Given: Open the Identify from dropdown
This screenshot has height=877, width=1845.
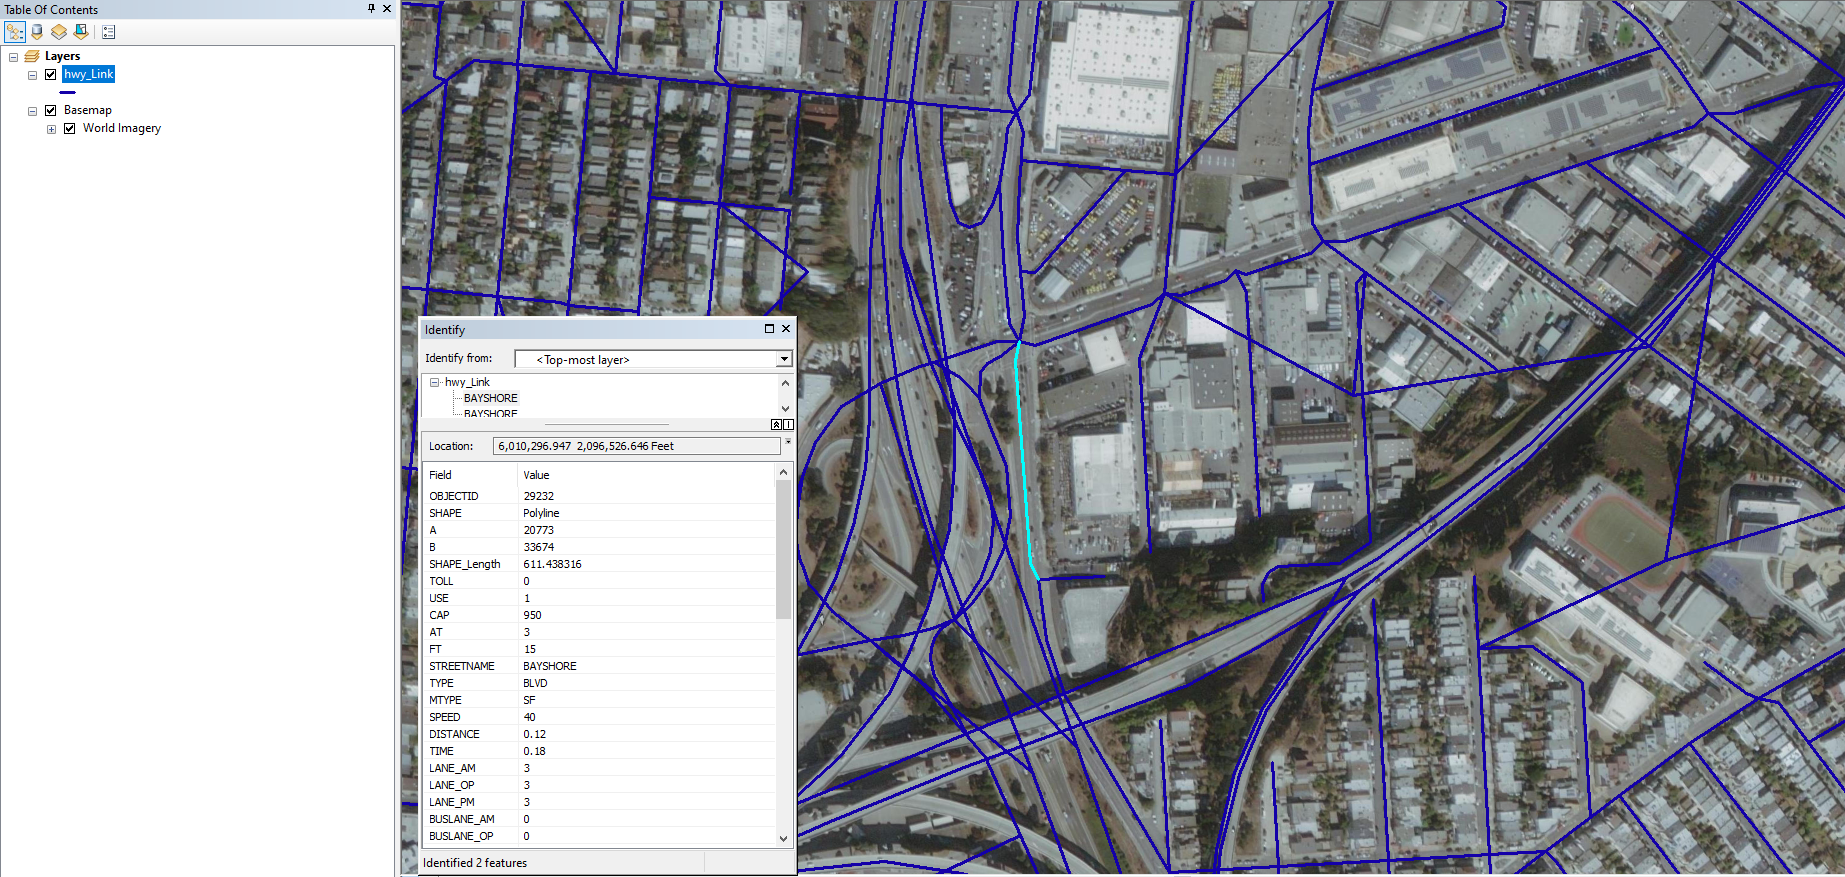Looking at the screenshot, I should pos(784,359).
